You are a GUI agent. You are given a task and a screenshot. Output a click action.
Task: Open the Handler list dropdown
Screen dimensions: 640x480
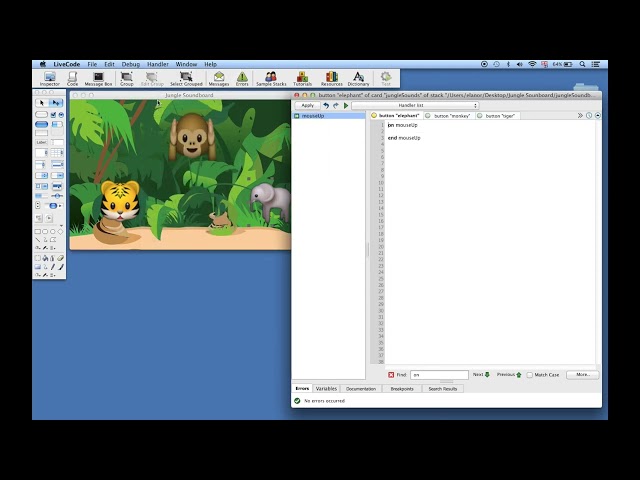coord(415,105)
